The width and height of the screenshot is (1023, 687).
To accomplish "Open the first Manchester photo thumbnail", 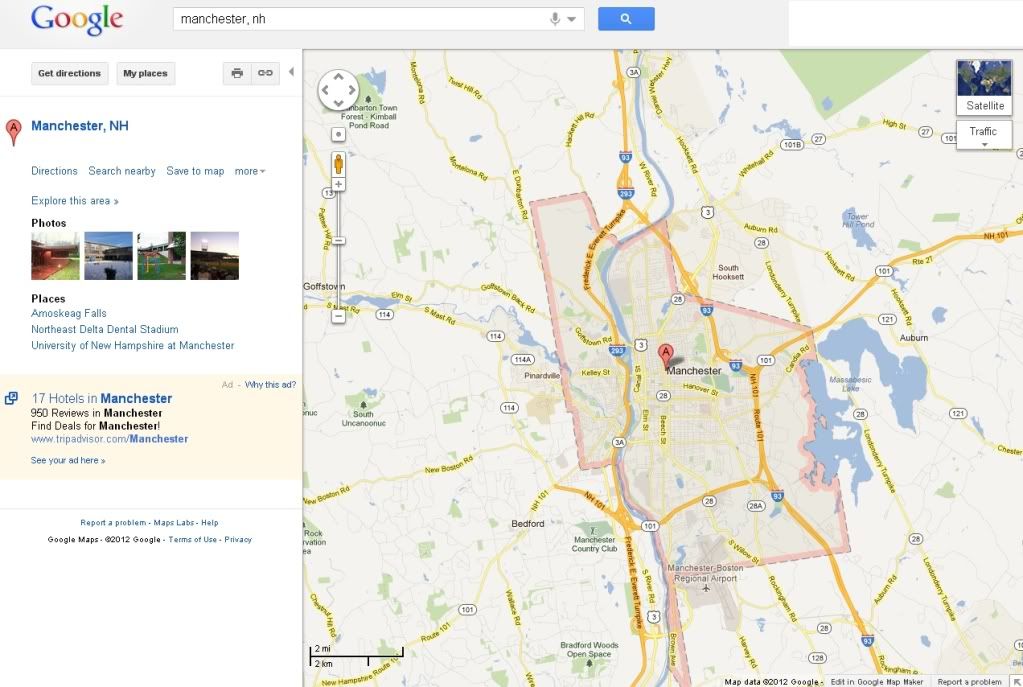I will 55,256.
